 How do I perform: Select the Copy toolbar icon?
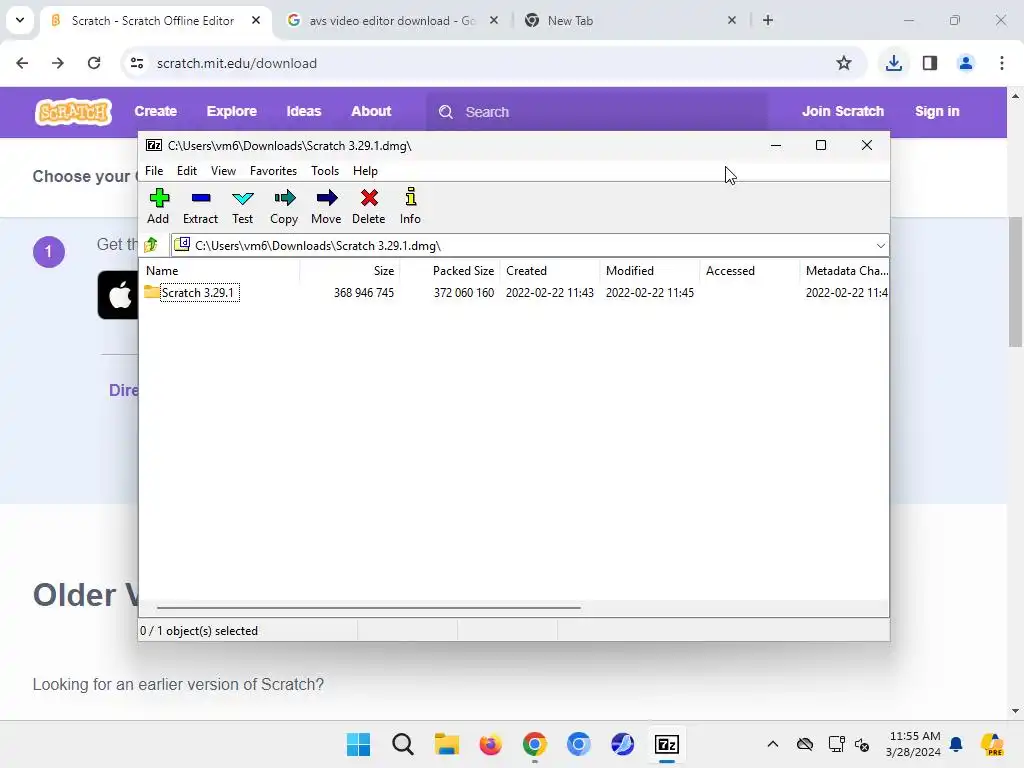click(x=284, y=206)
